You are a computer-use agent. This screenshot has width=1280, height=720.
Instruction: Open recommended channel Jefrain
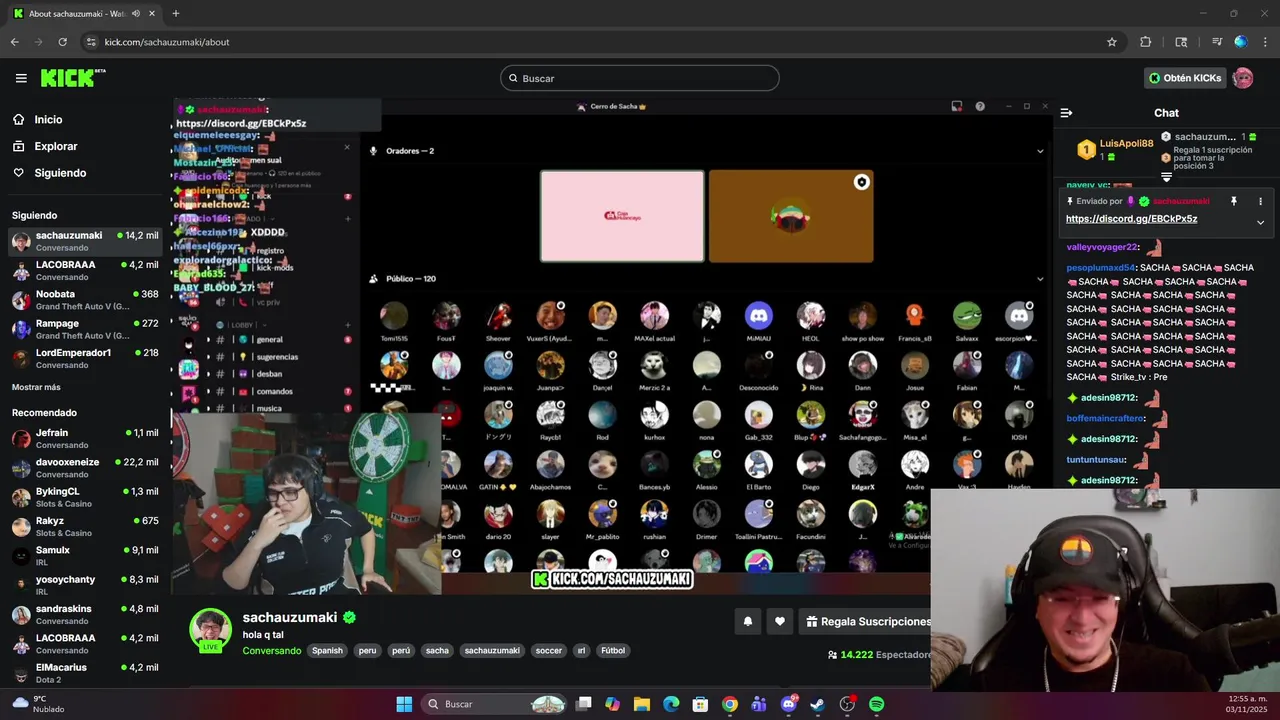tap(85, 438)
